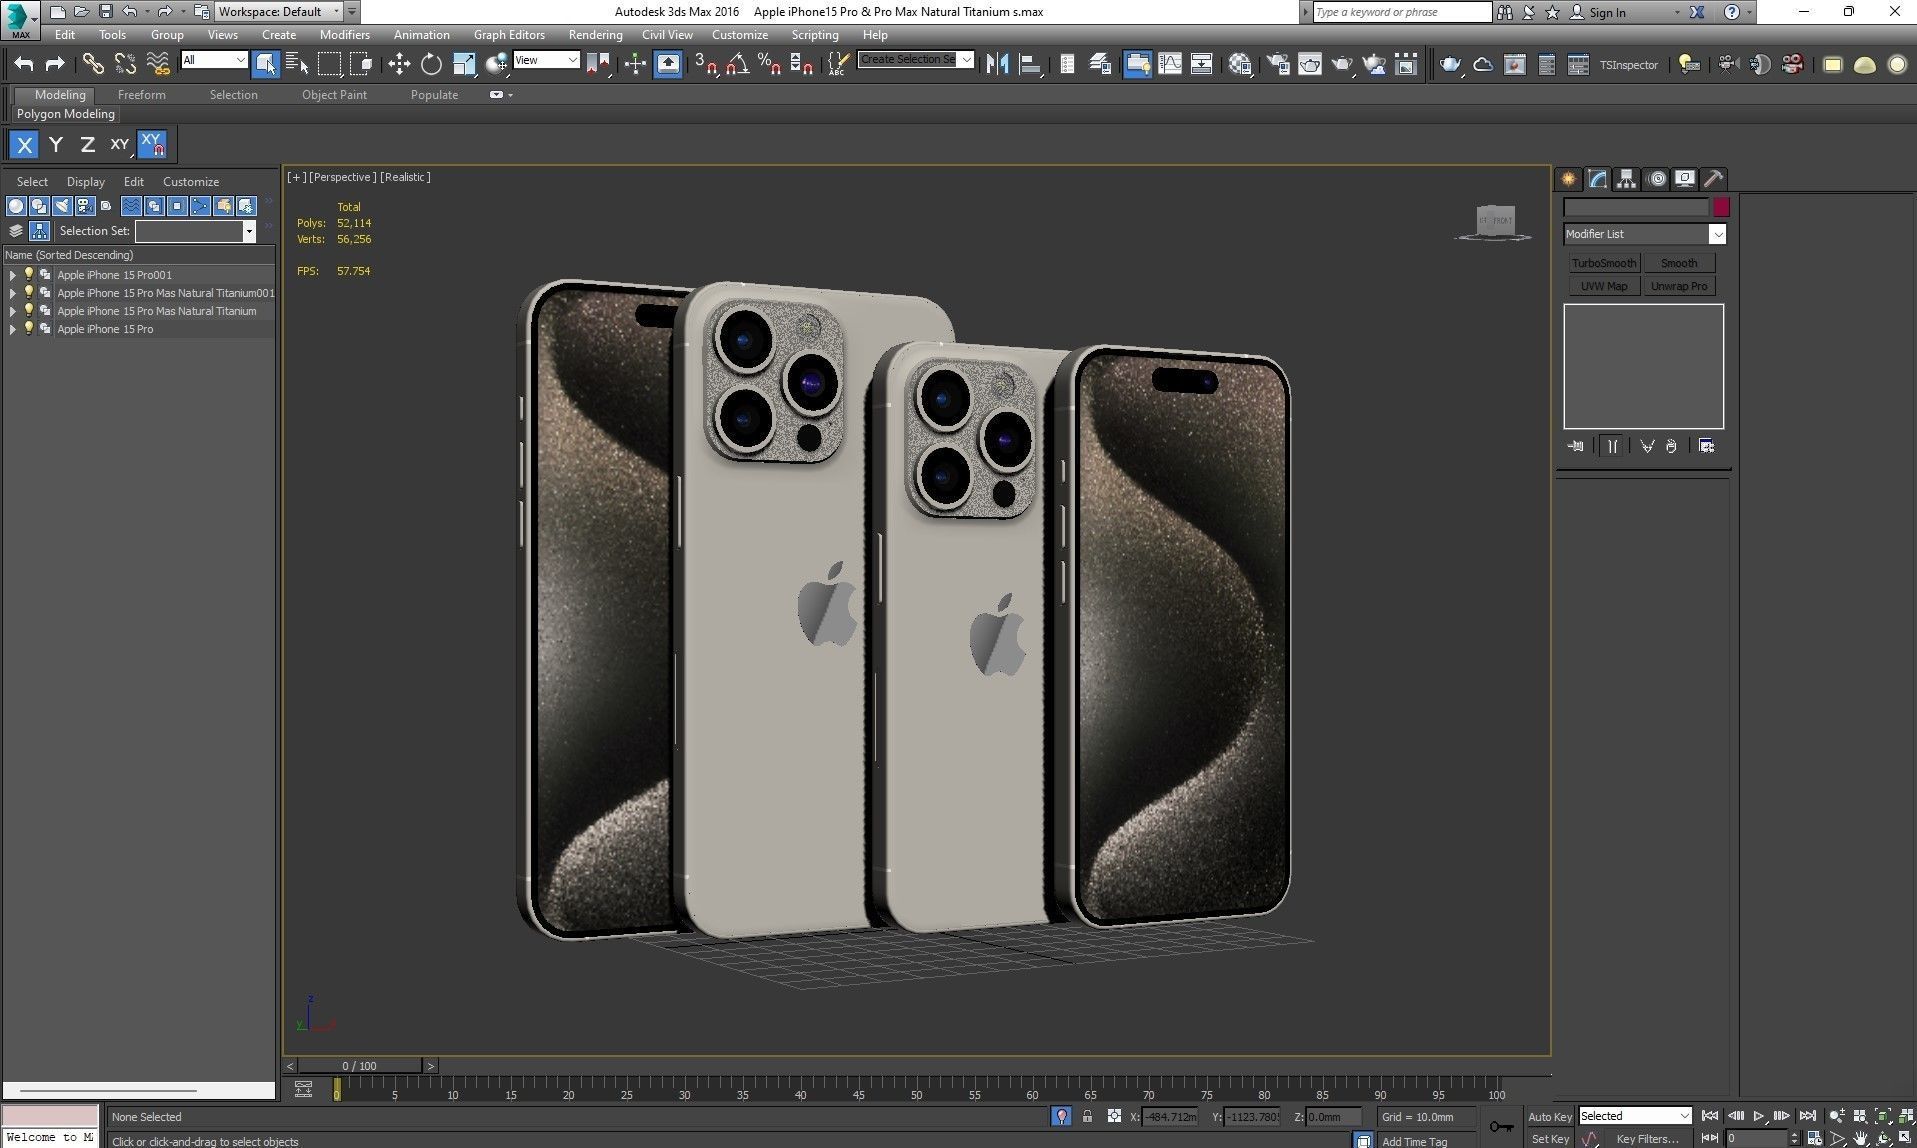This screenshot has height=1148, width=1917.
Task: Click the Pin Stack icon below modifier stack
Action: tap(1576, 446)
